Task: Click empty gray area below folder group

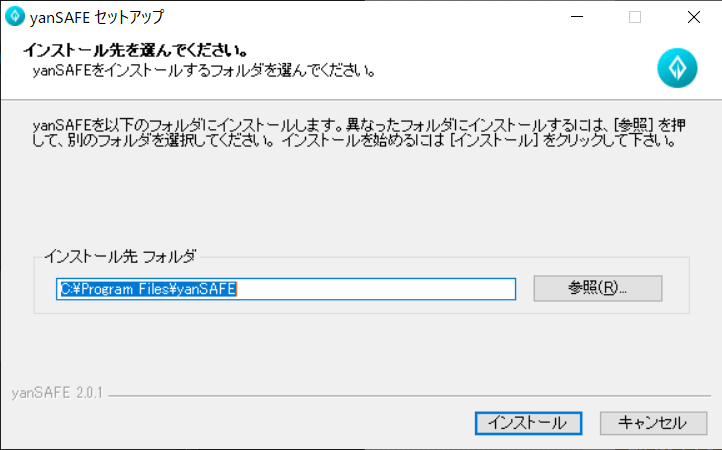Action: (360, 345)
